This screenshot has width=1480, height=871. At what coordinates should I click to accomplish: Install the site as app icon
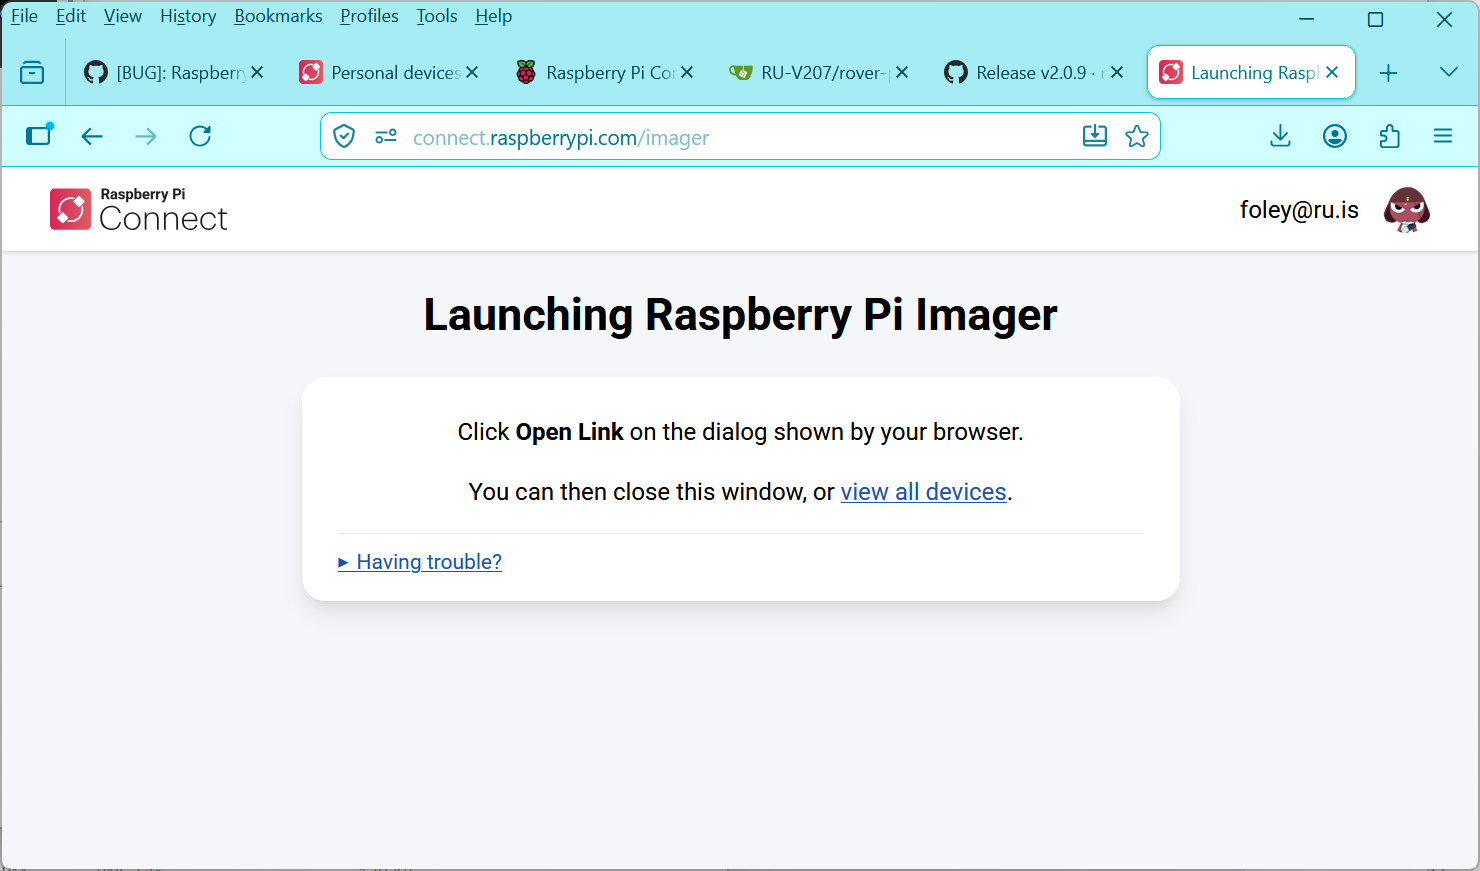[1095, 136]
